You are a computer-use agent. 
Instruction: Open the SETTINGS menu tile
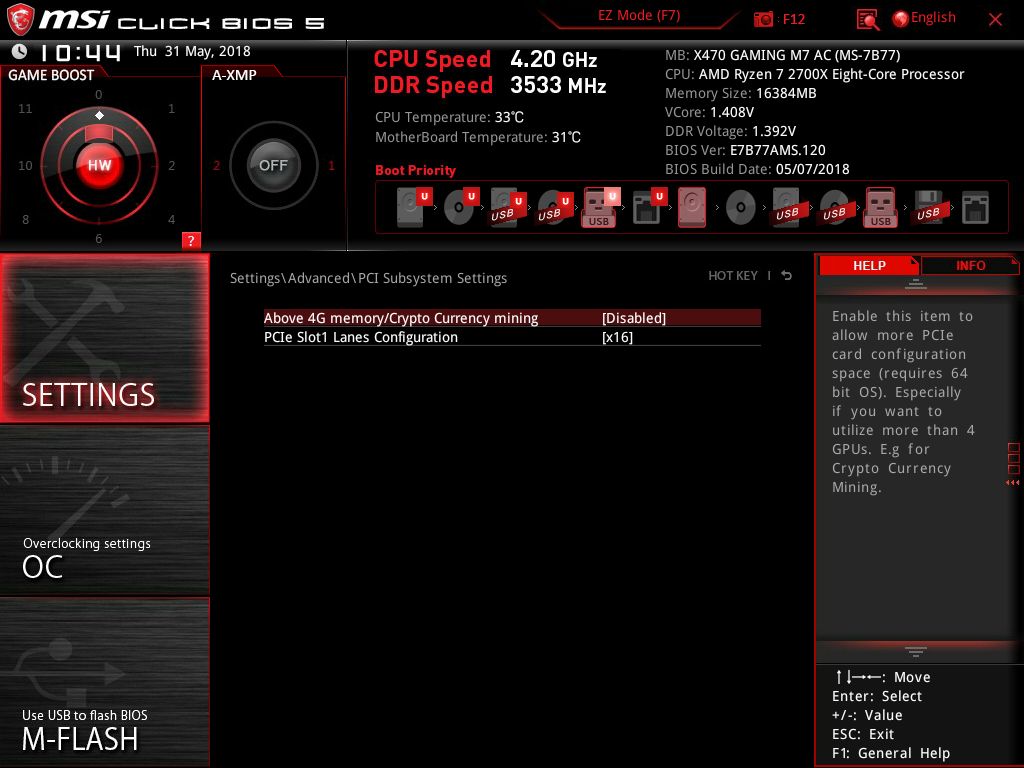tap(104, 338)
